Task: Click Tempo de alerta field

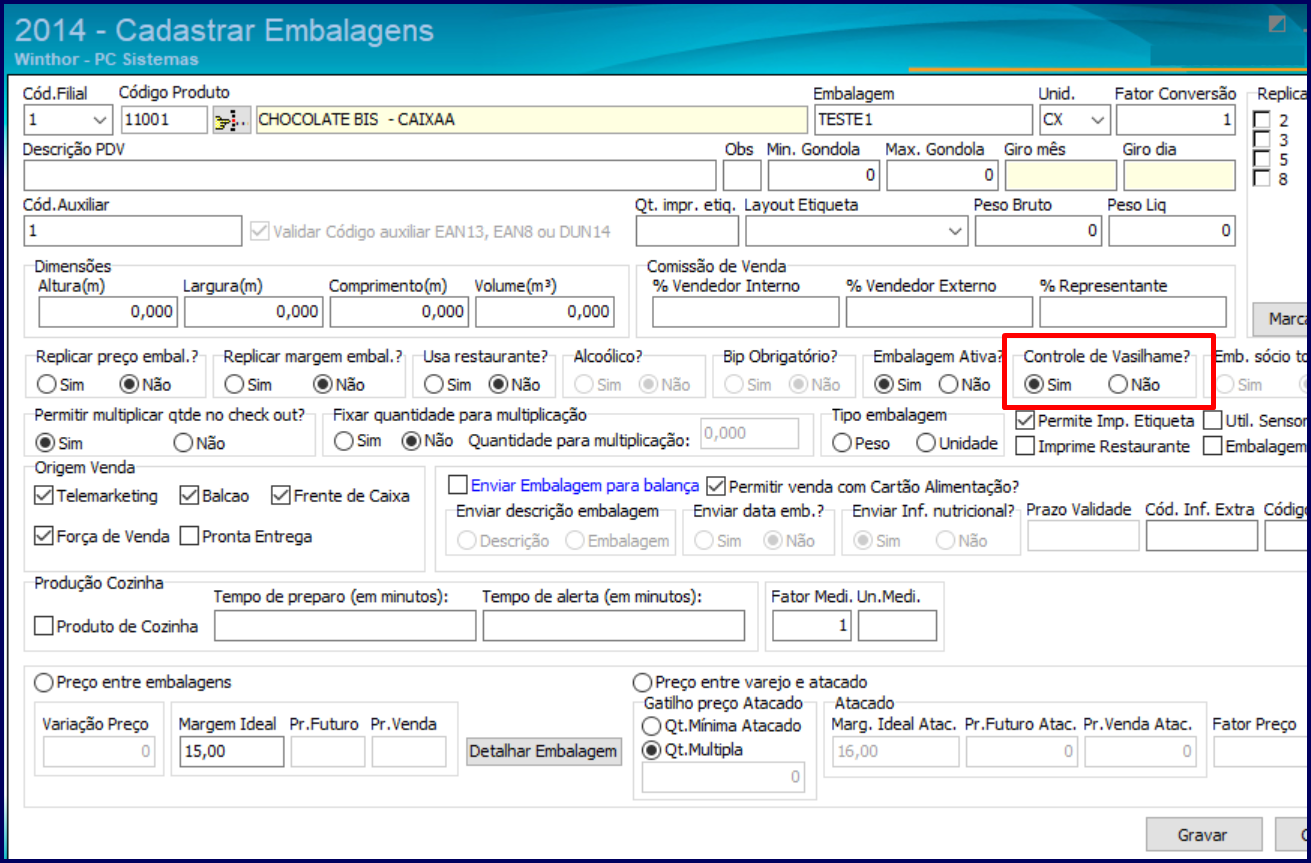Action: coord(614,626)
